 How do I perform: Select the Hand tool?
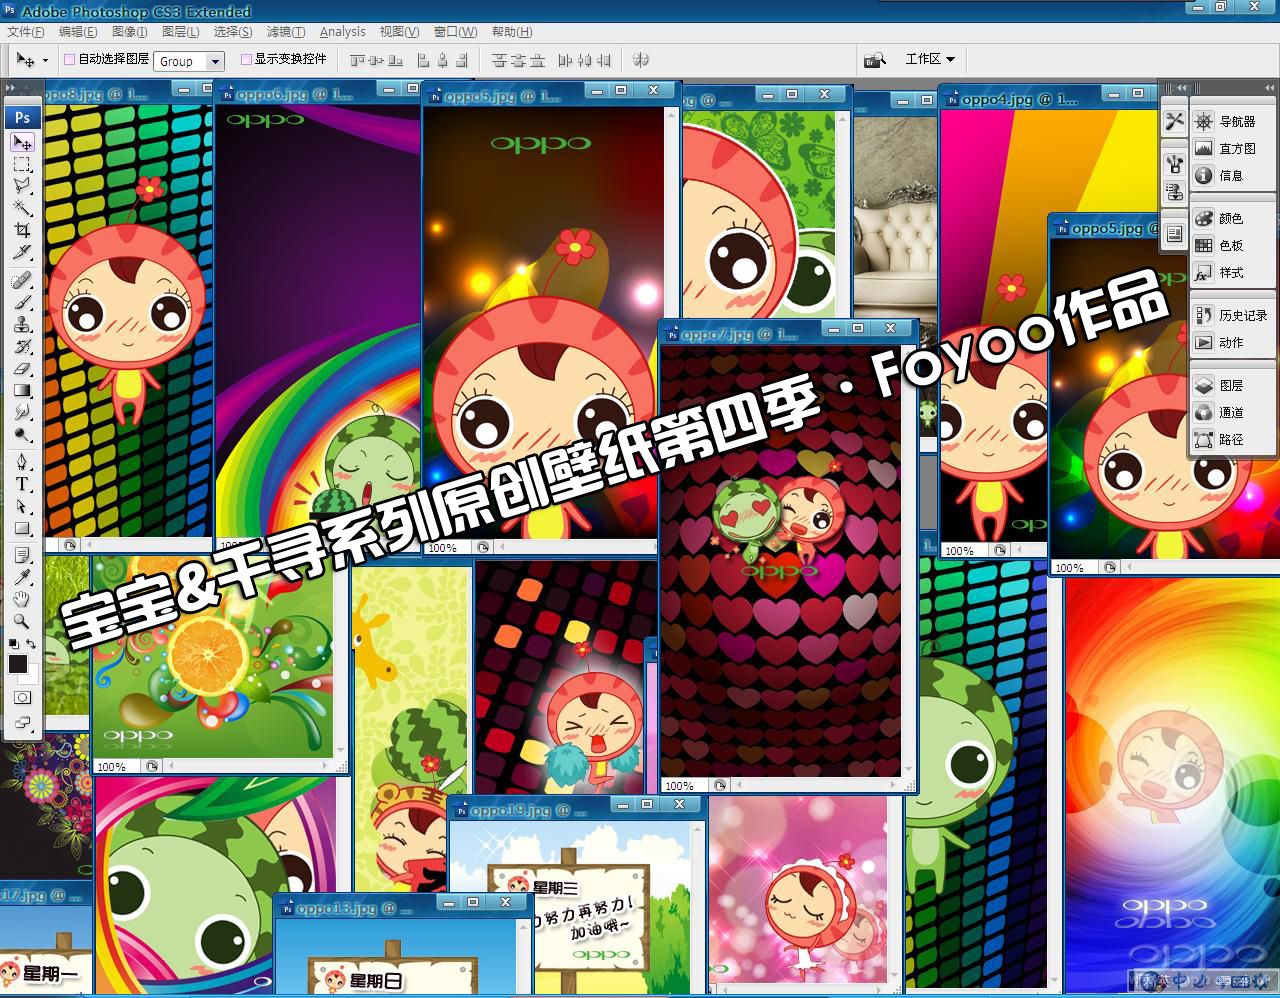[x=22, y=600]
